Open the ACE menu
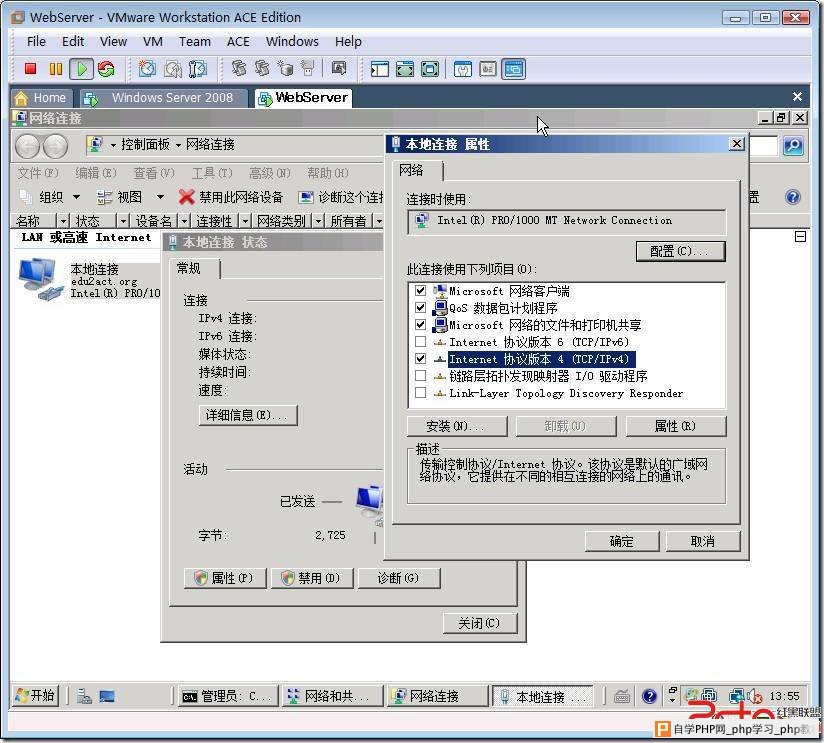Screen dimensions: 824x743 click(238, 42)
